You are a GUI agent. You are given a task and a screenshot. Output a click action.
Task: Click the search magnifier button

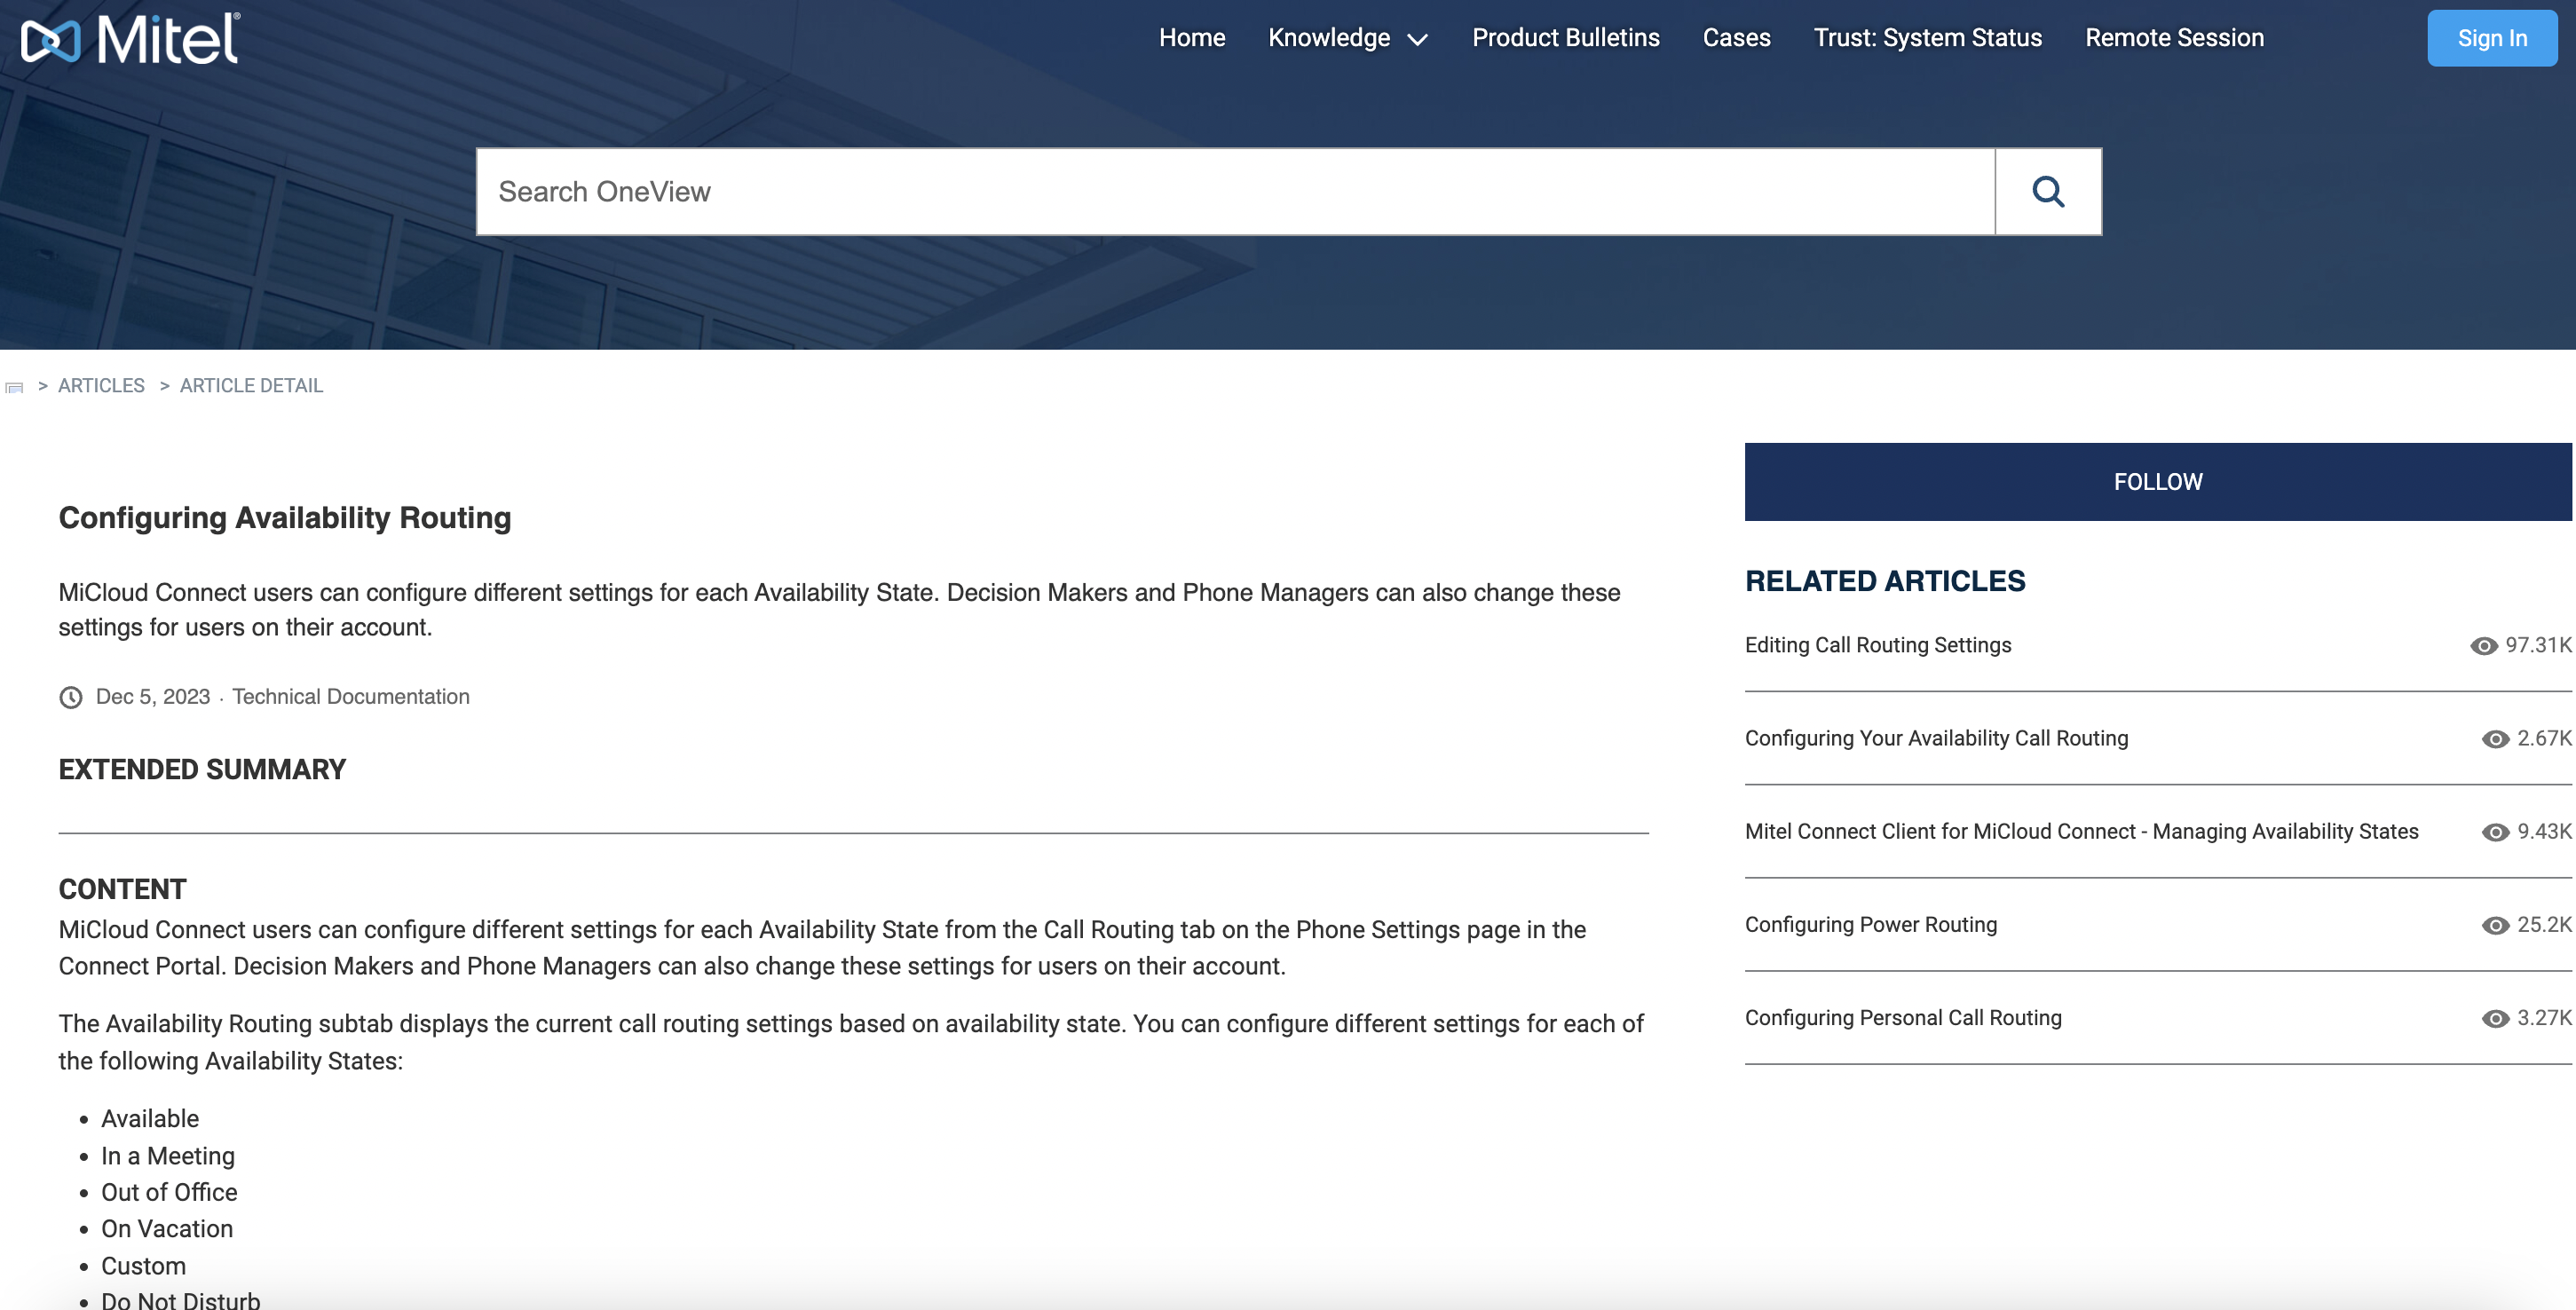pyautogui.click(x=2048, y=191)
